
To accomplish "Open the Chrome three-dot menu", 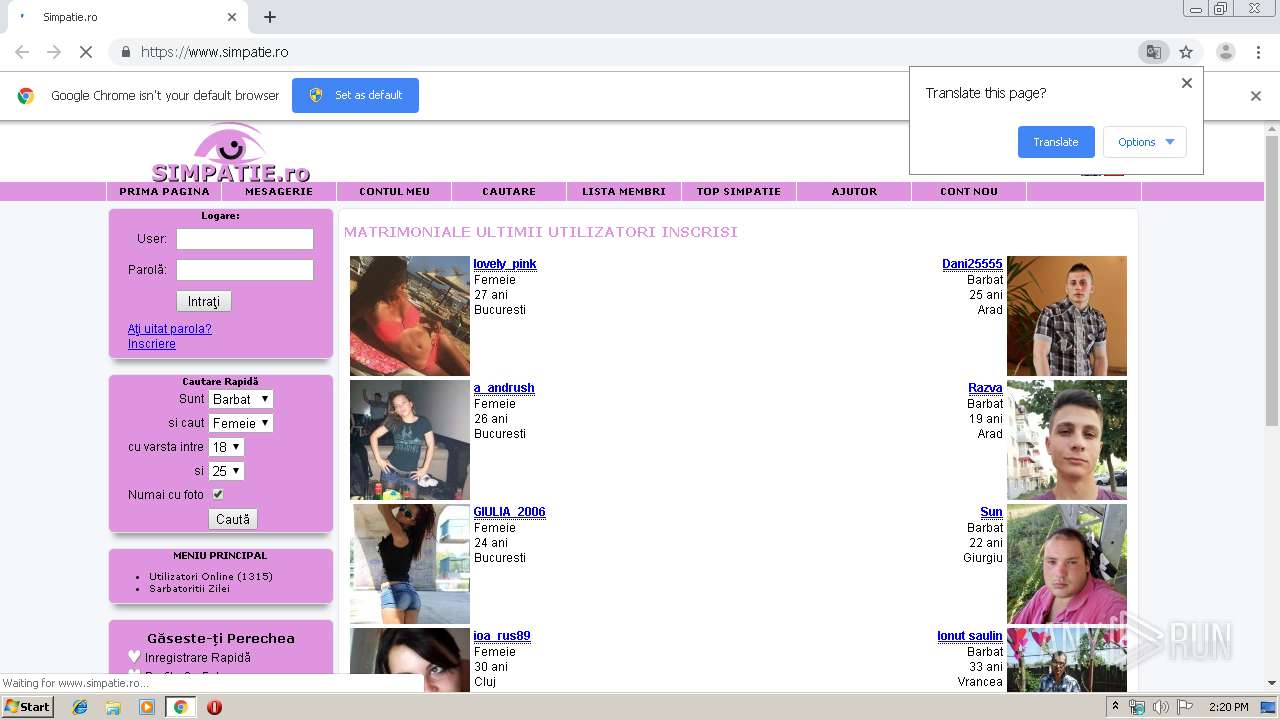I will pos(1258,52).
